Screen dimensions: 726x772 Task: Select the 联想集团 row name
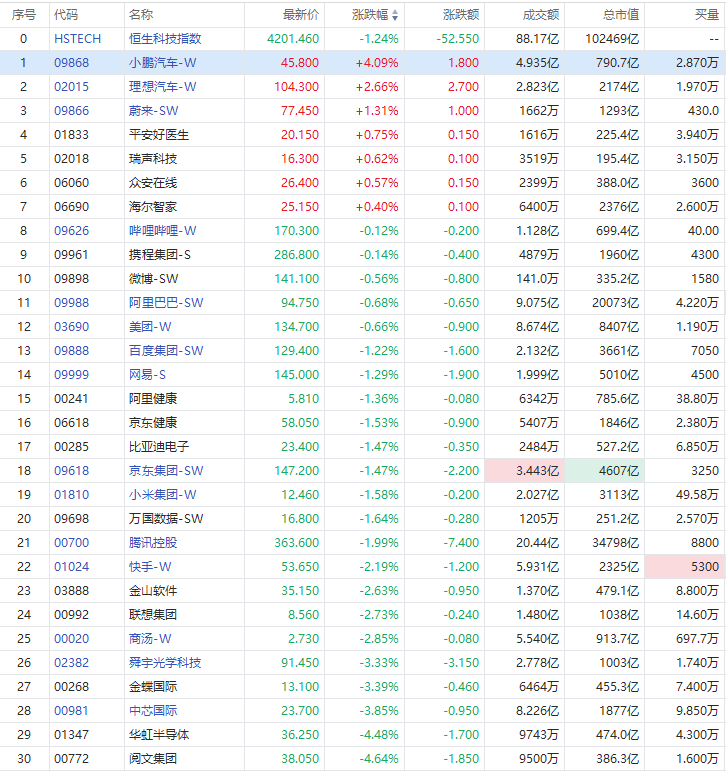153,615
